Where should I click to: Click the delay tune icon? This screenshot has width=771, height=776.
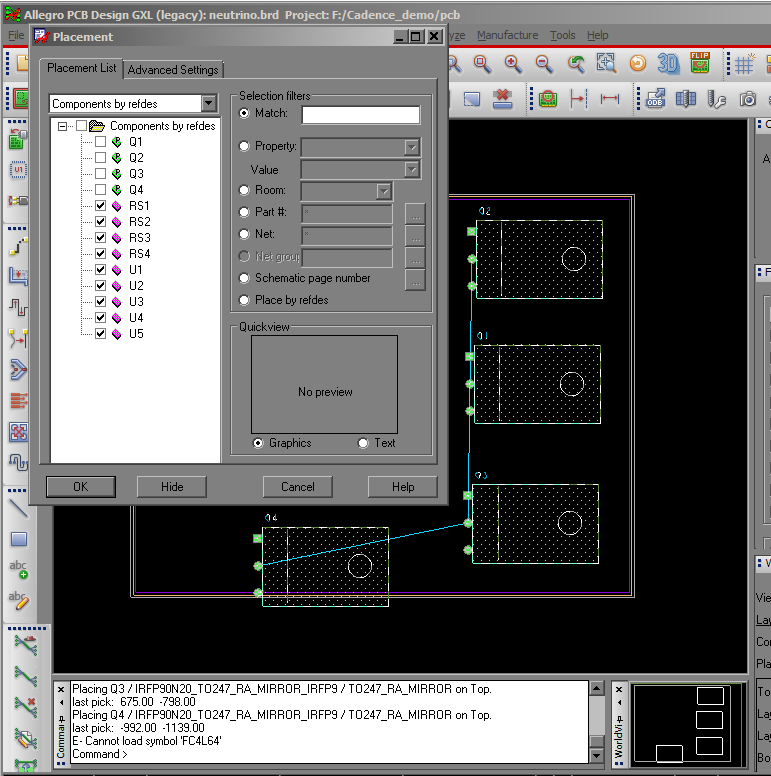click(18, 307)
